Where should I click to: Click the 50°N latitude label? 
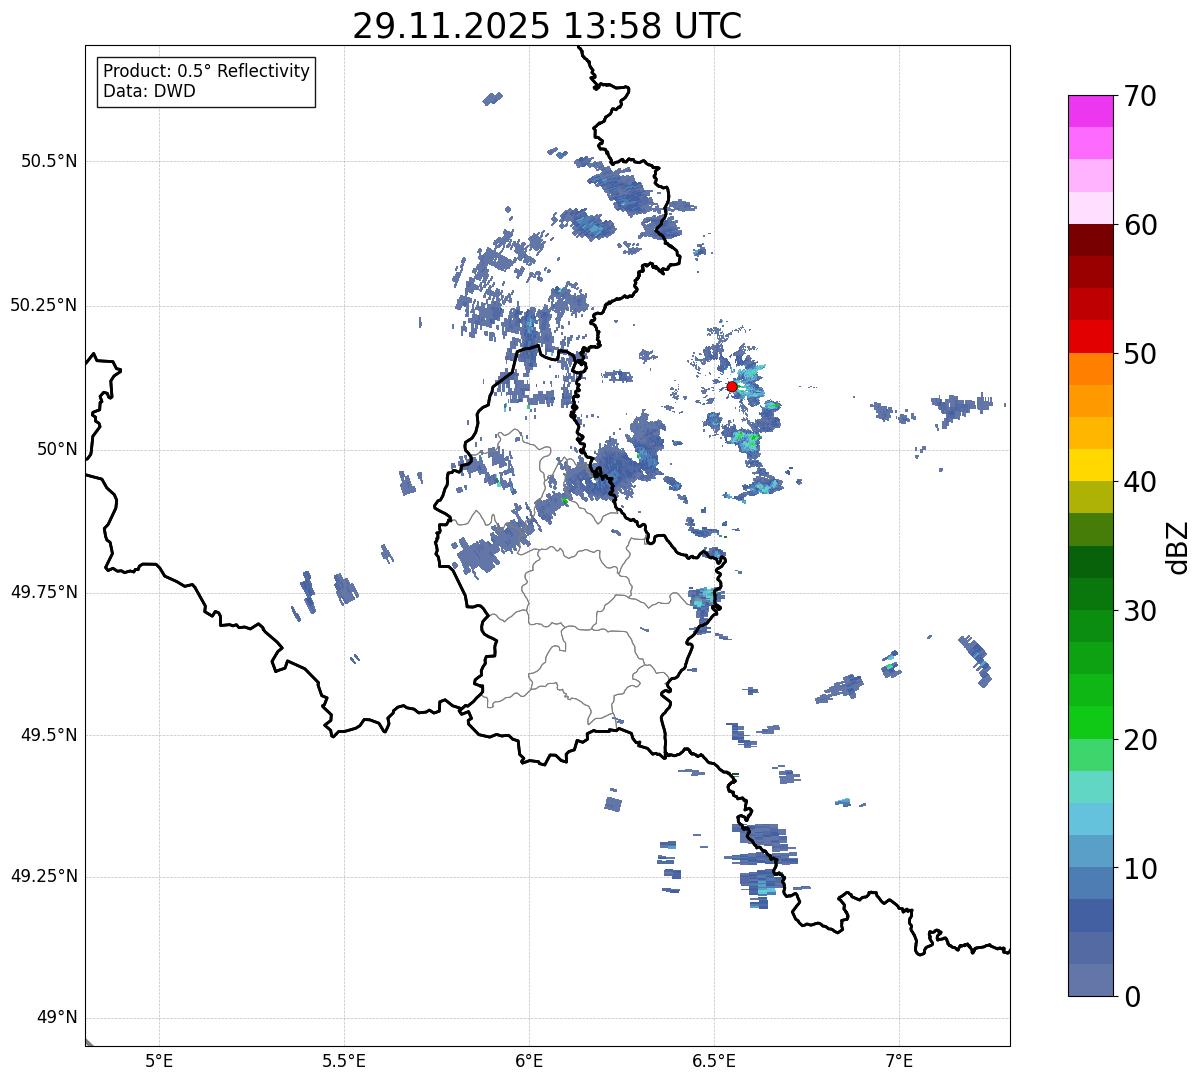pos(57,449)
